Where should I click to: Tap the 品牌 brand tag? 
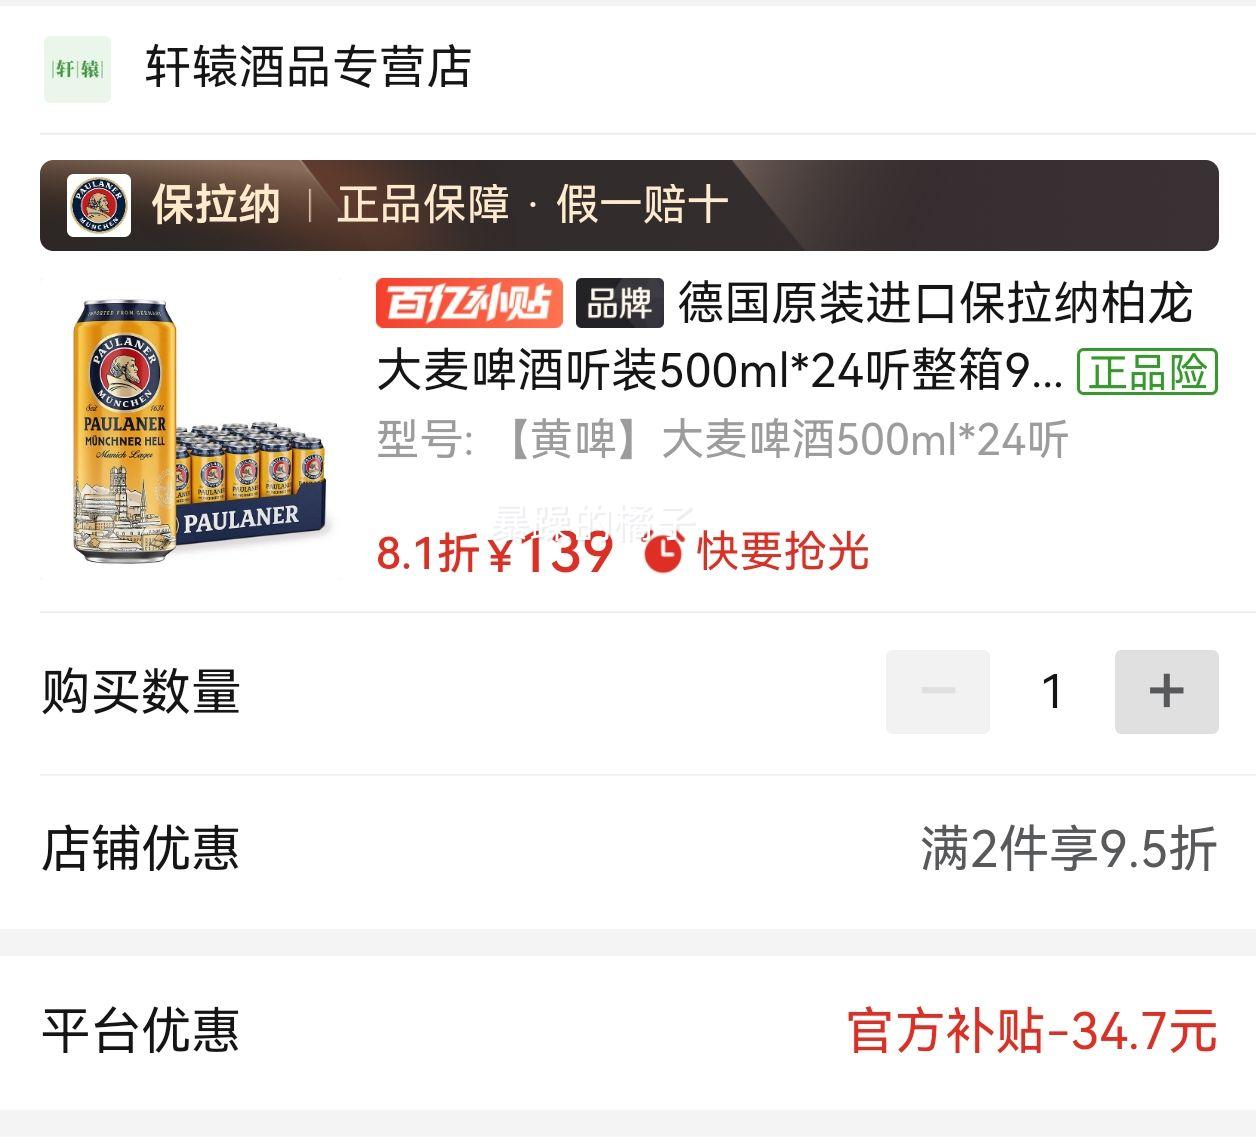coord(620,303)
